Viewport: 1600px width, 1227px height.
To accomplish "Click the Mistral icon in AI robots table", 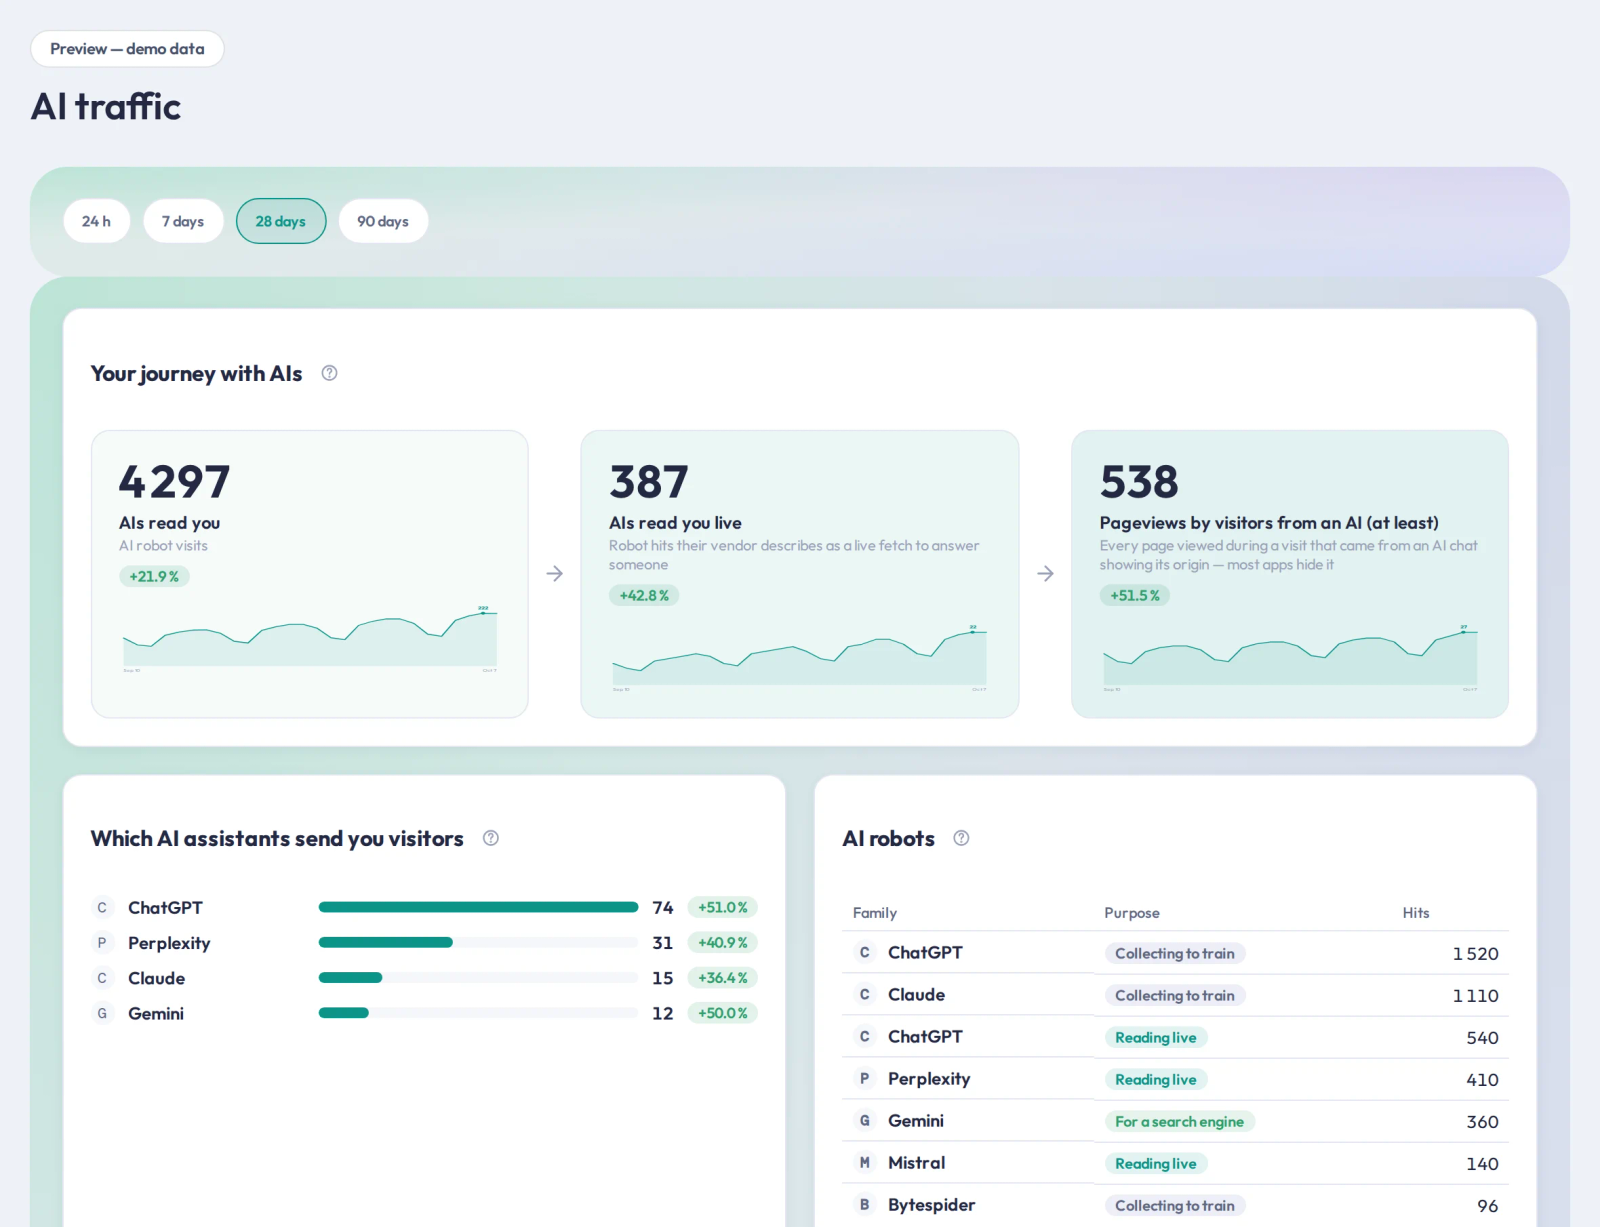I will 865,1163.
